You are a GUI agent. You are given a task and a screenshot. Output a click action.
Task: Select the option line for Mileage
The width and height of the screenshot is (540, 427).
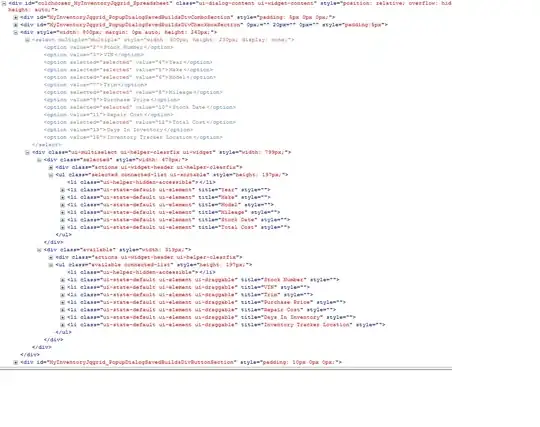click(x=133, y=92)
